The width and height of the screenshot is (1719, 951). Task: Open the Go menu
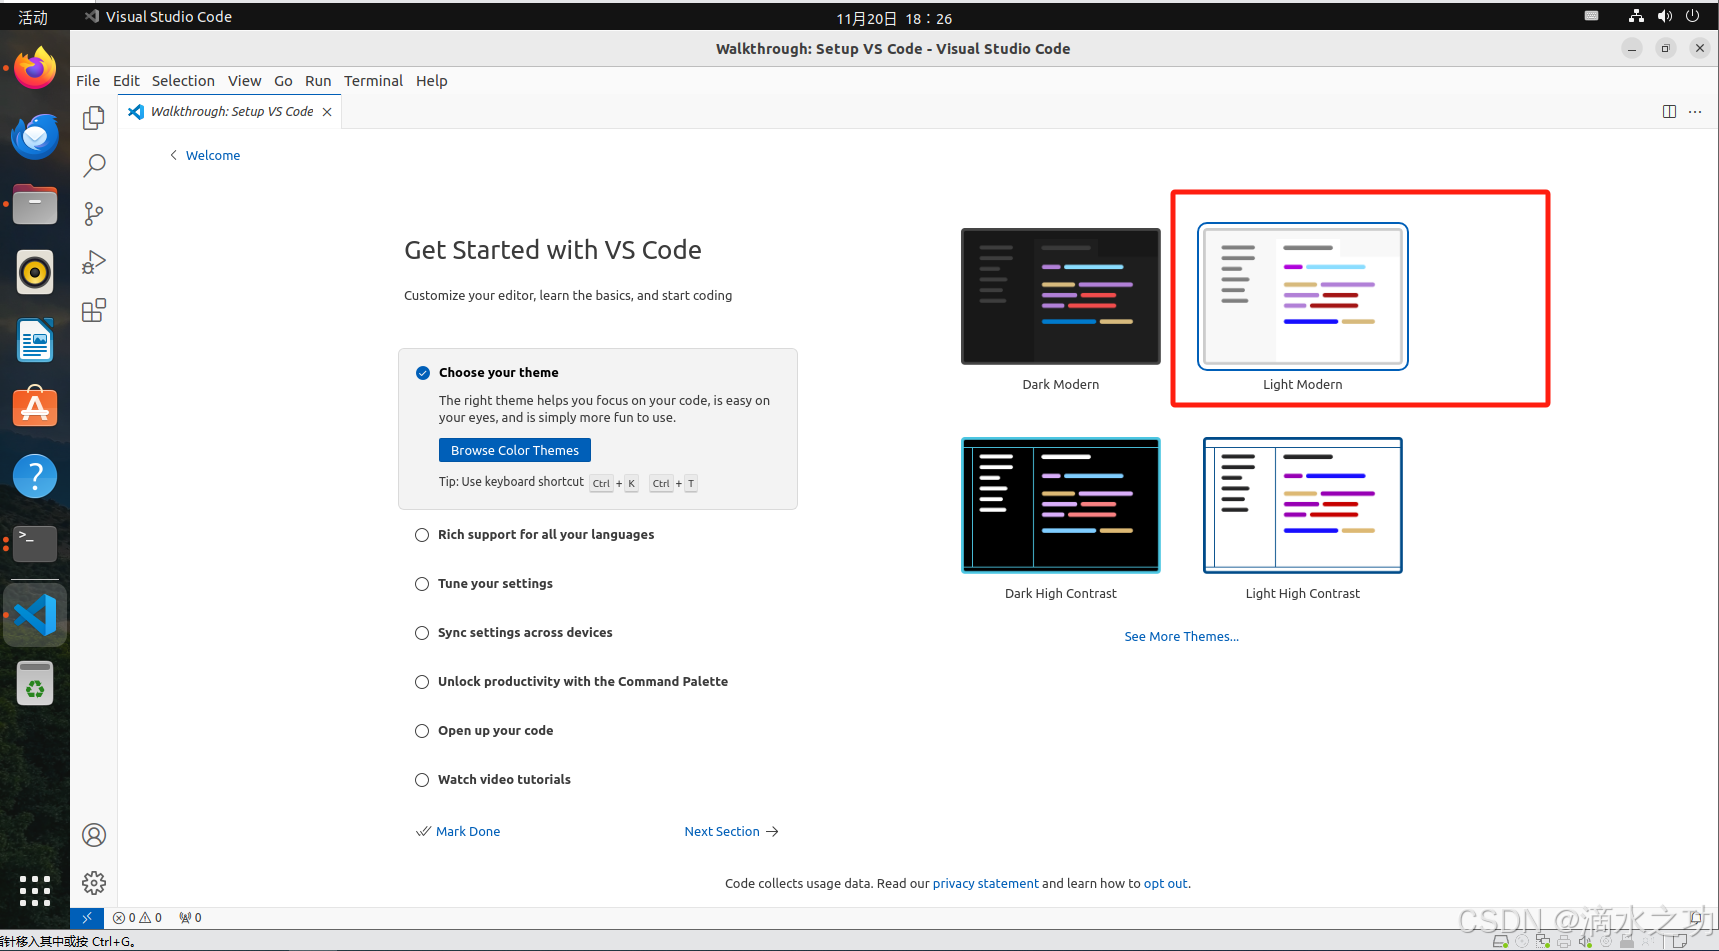click(283, 81)
